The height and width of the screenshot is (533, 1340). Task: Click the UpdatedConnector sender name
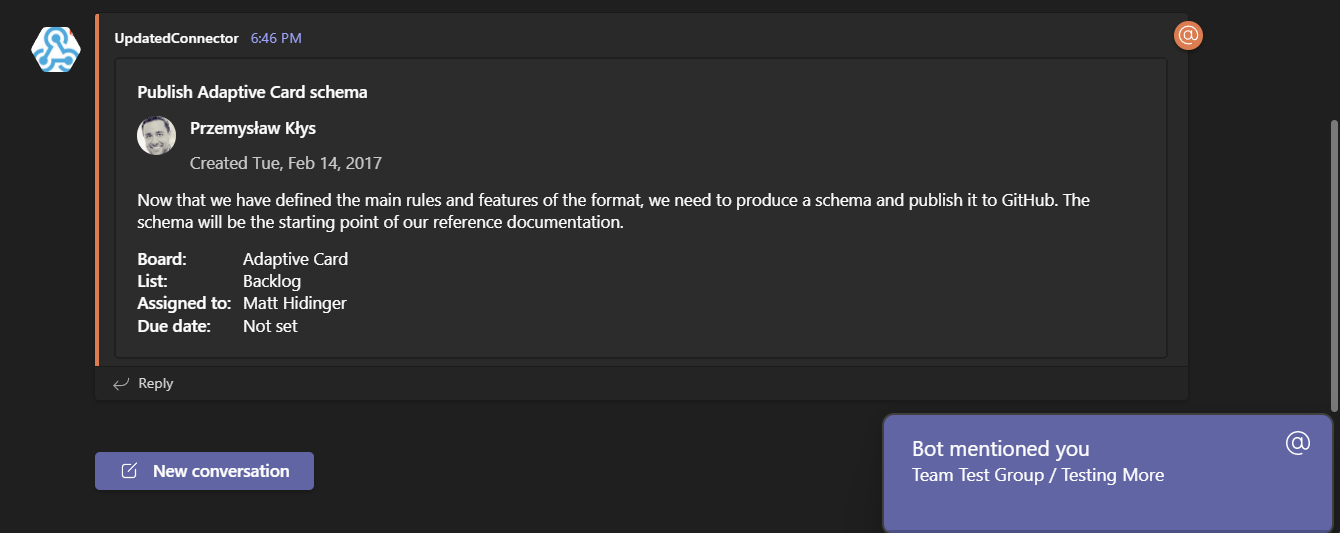click(x=177, y=38)
